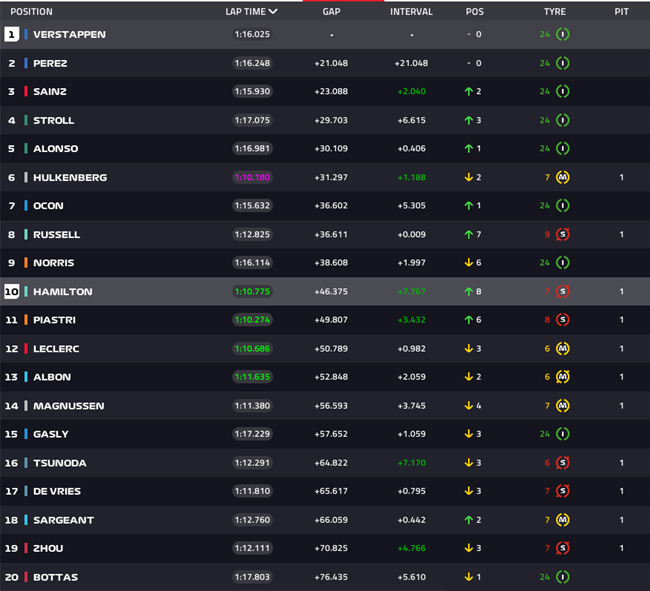
Task: Click Hulkenberg's yellow position-lost arrow
Action: click(468, 177)
